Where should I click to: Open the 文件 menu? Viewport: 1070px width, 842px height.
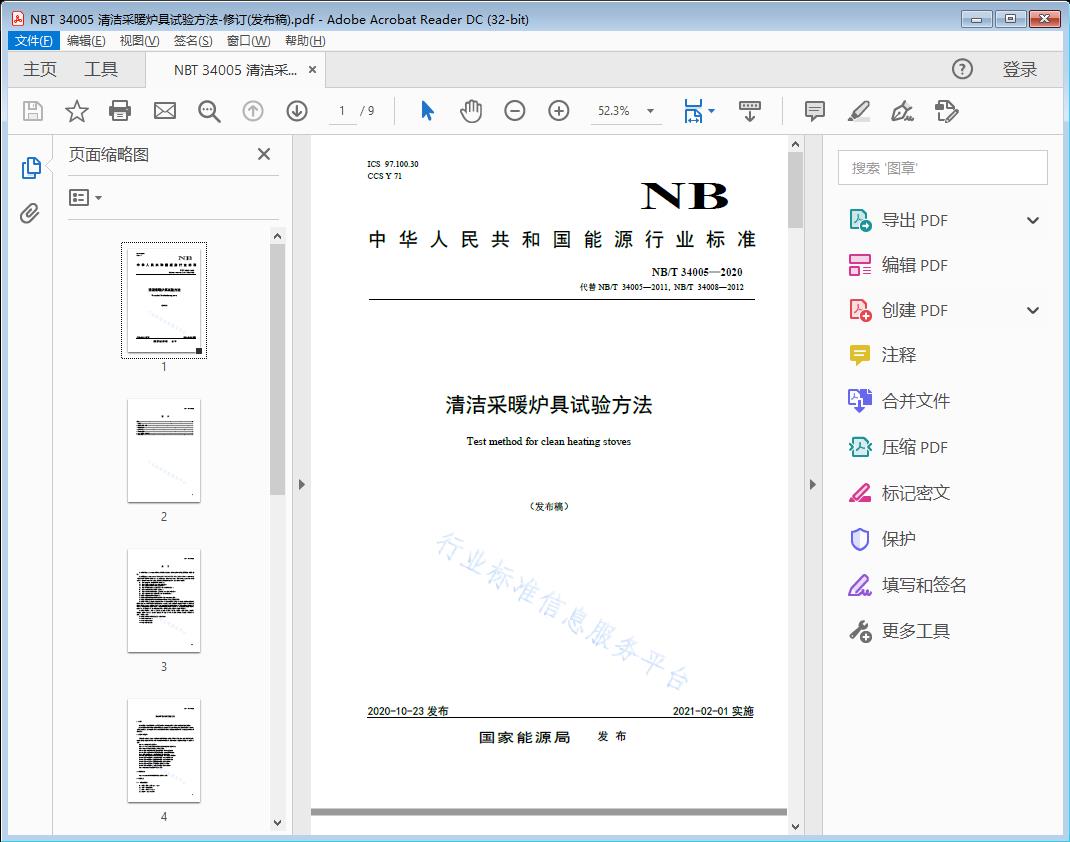pyautogui.click(x=33, y=40)
